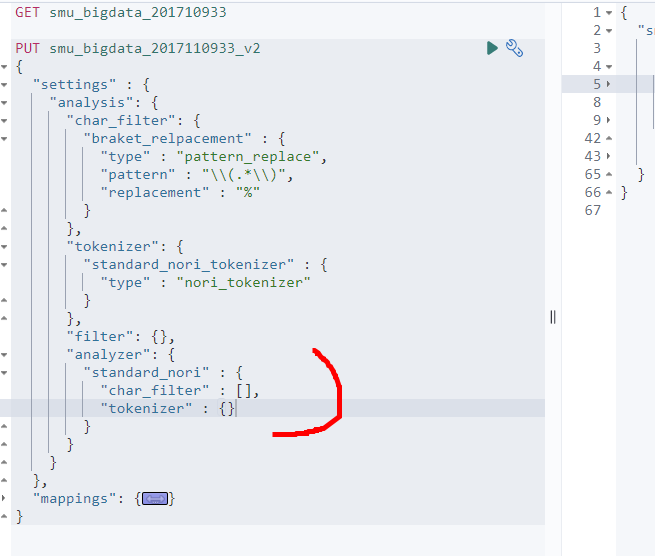Place cursor in "tokenizer" : {} line
This screenshot has height=556, width=655.
(168, 408)
